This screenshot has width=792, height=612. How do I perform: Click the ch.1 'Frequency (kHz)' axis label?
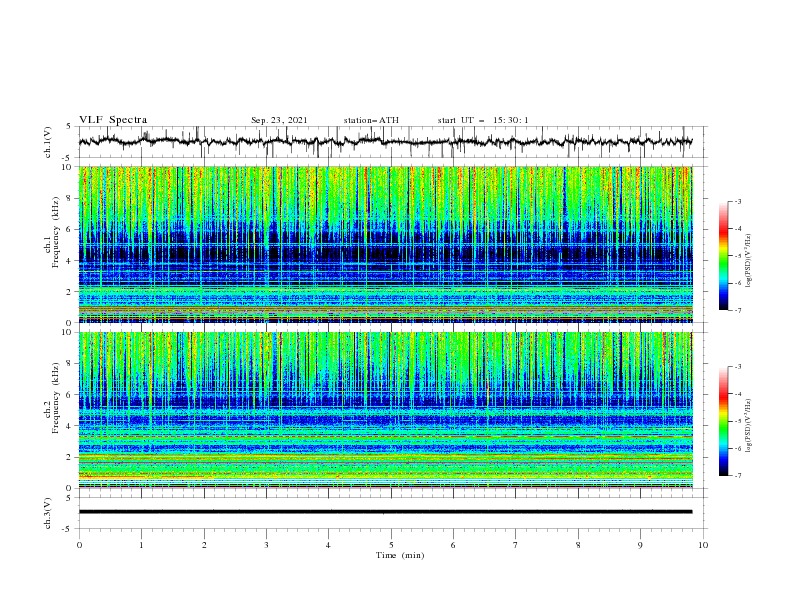click(55, 233)
